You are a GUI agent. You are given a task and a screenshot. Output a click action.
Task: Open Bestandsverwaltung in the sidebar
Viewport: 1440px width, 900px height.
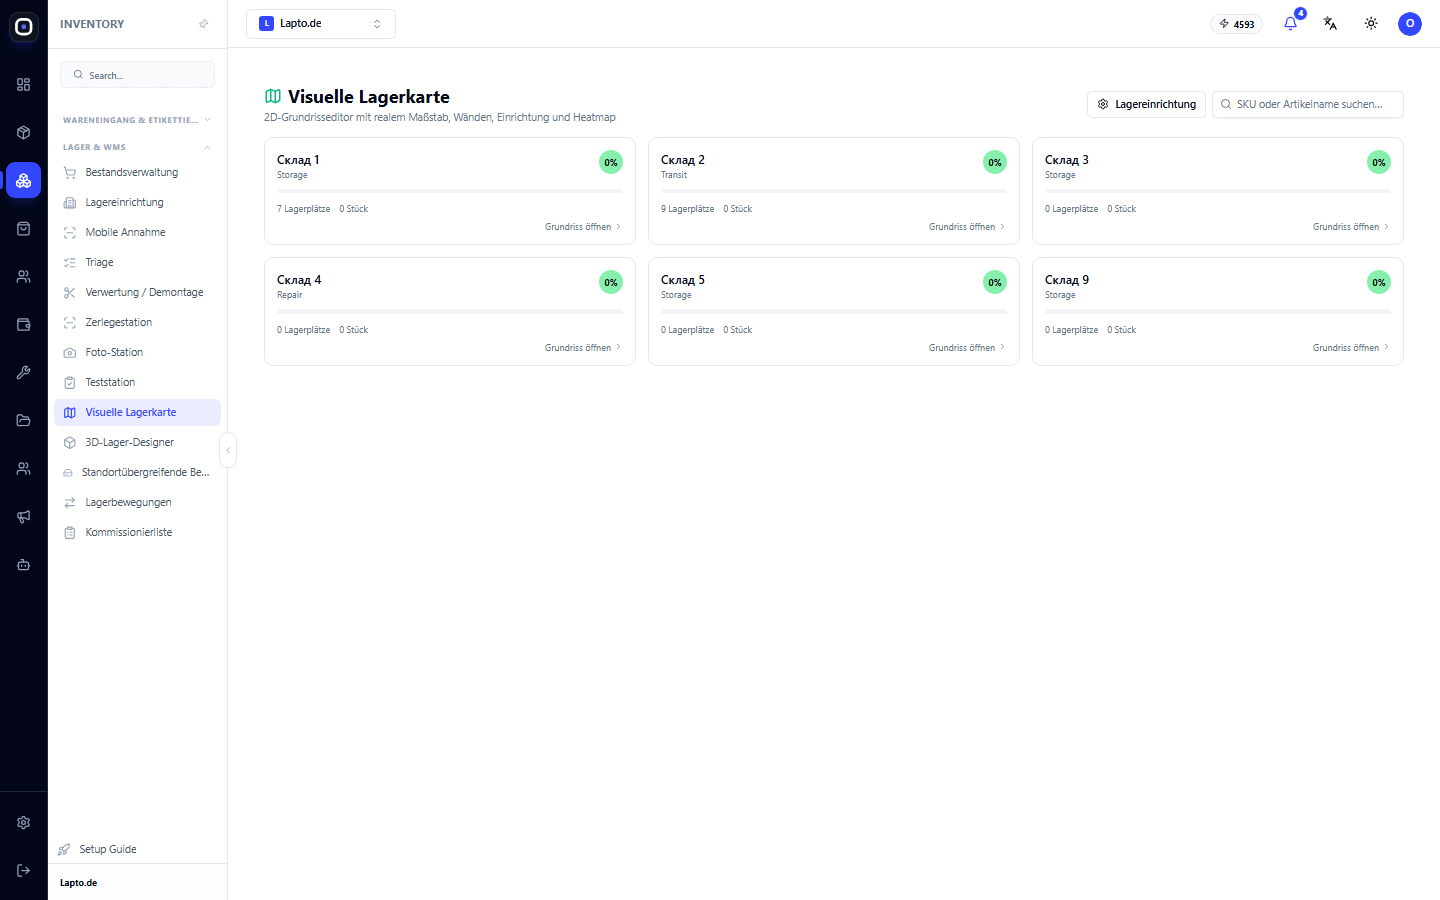tap(137, 172)
